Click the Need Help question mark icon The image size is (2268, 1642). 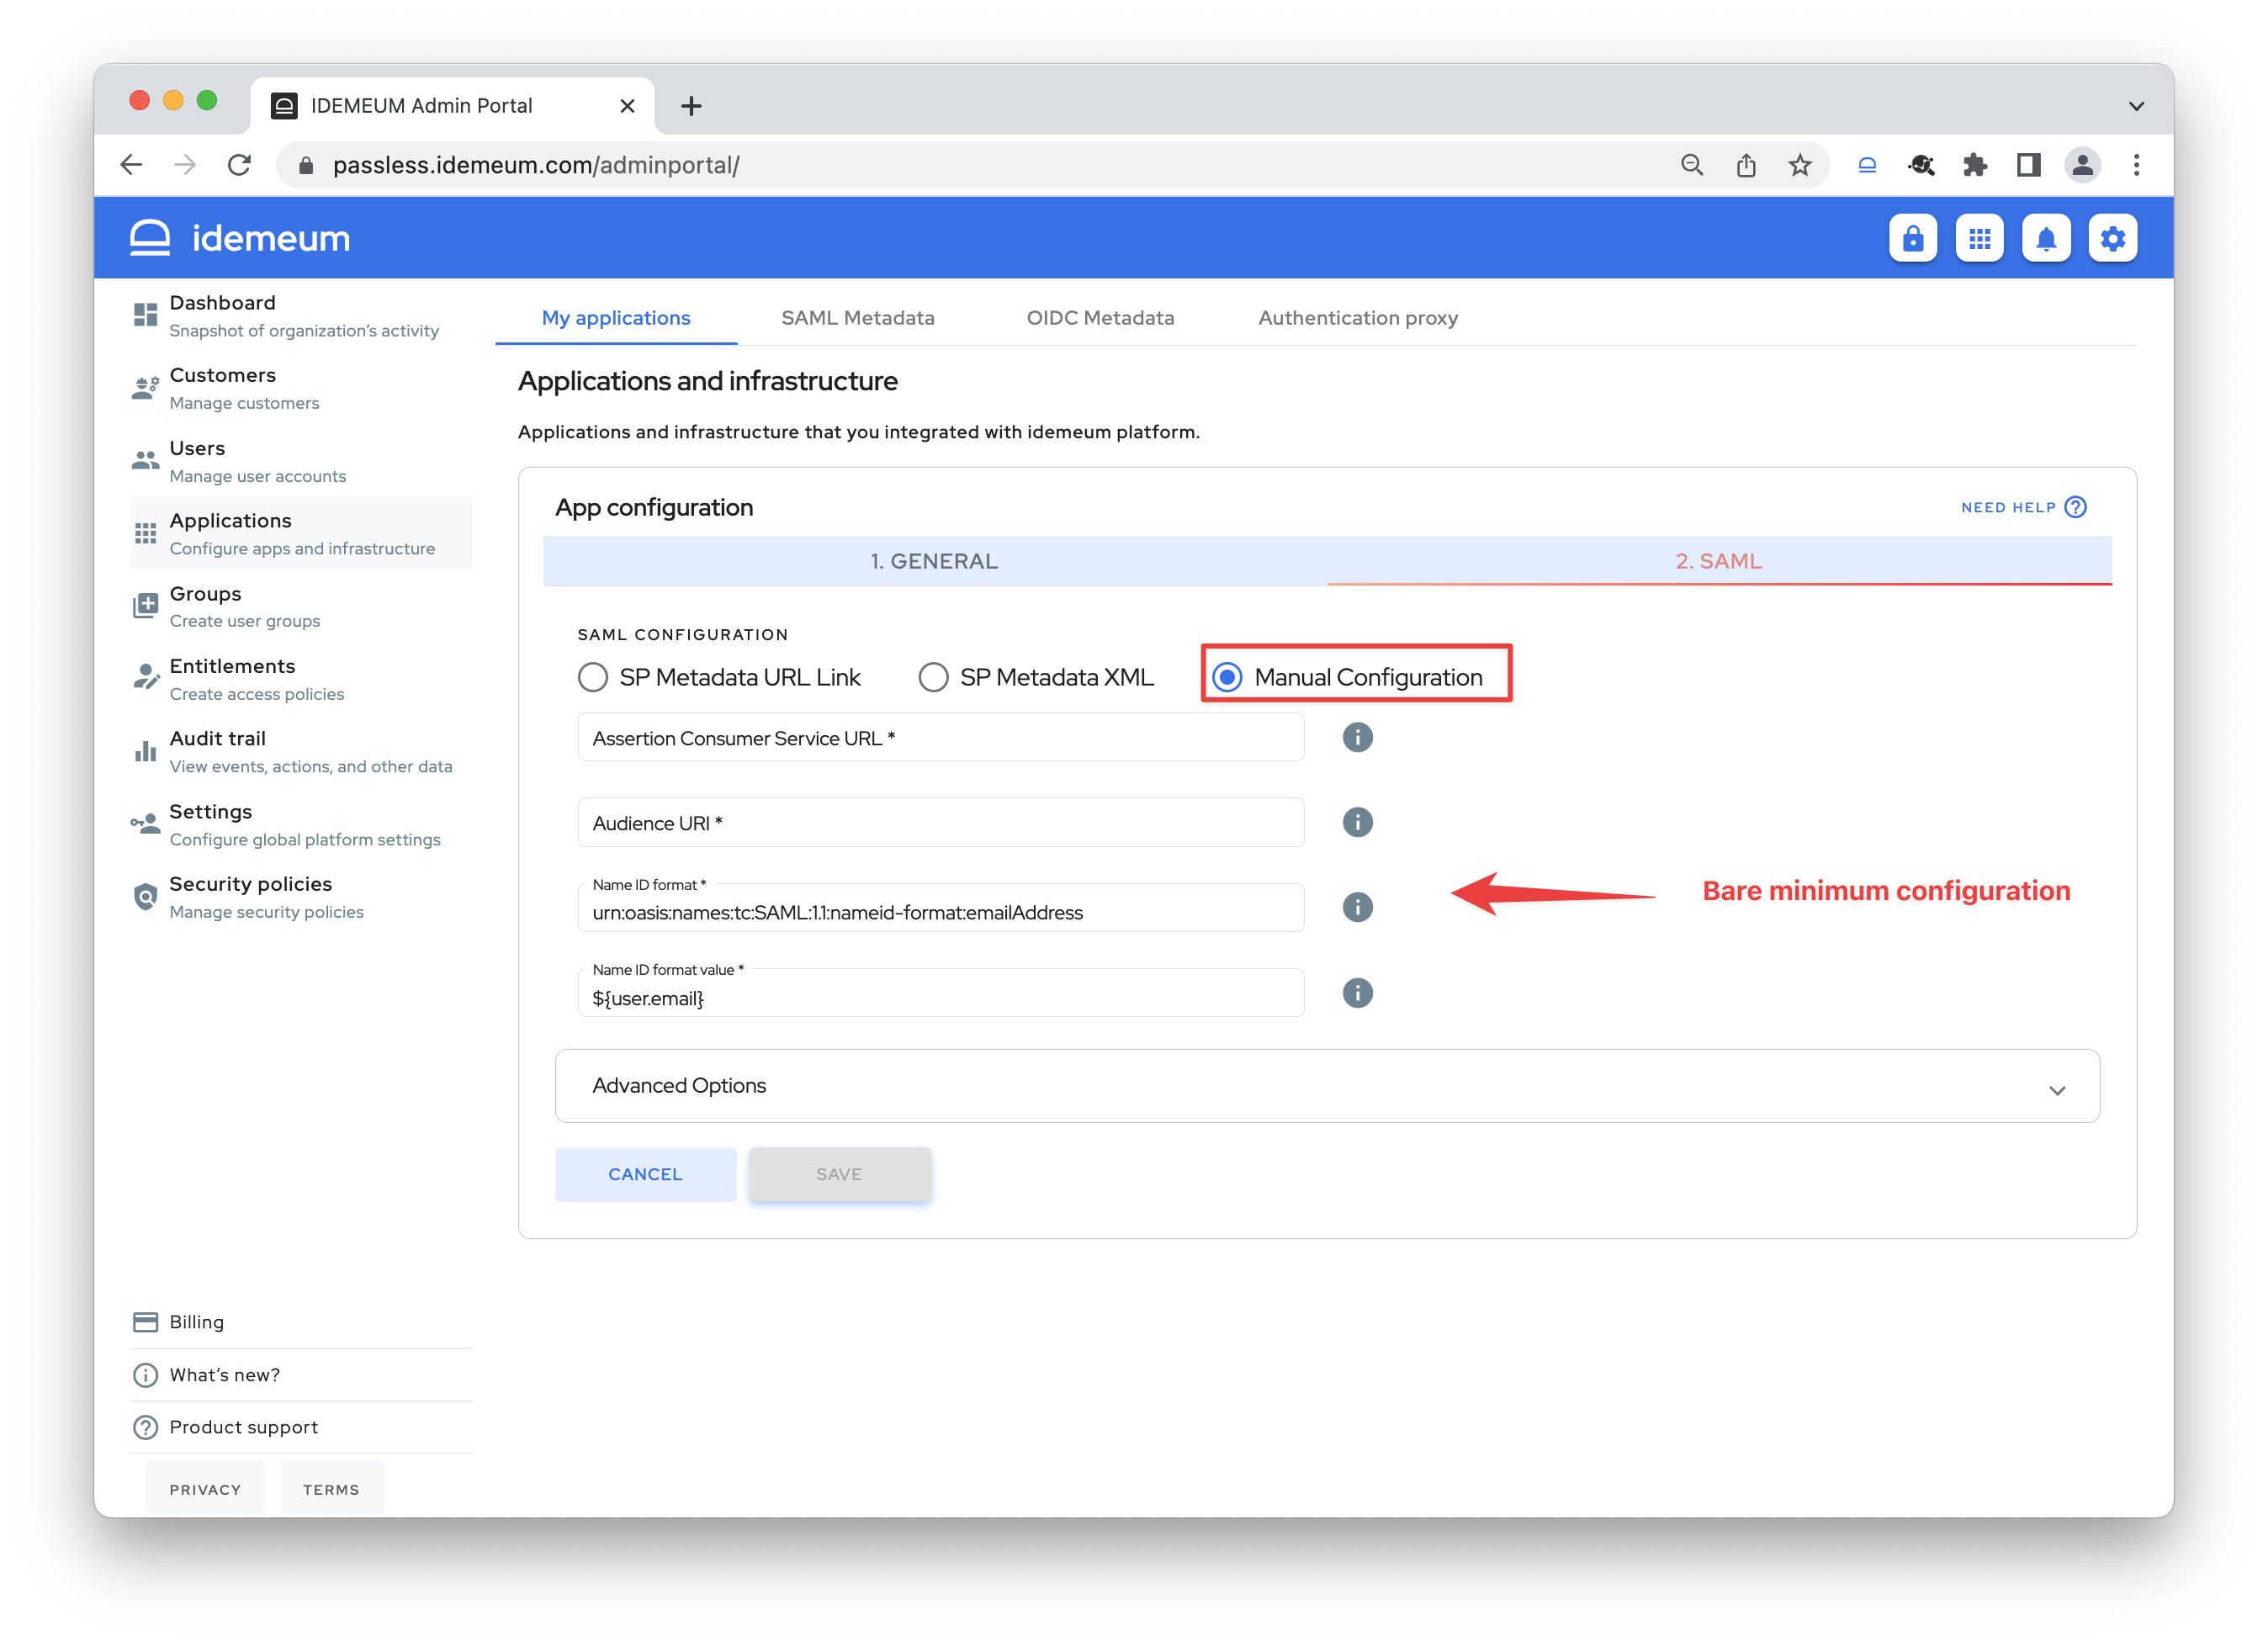tap(2076, 507)
